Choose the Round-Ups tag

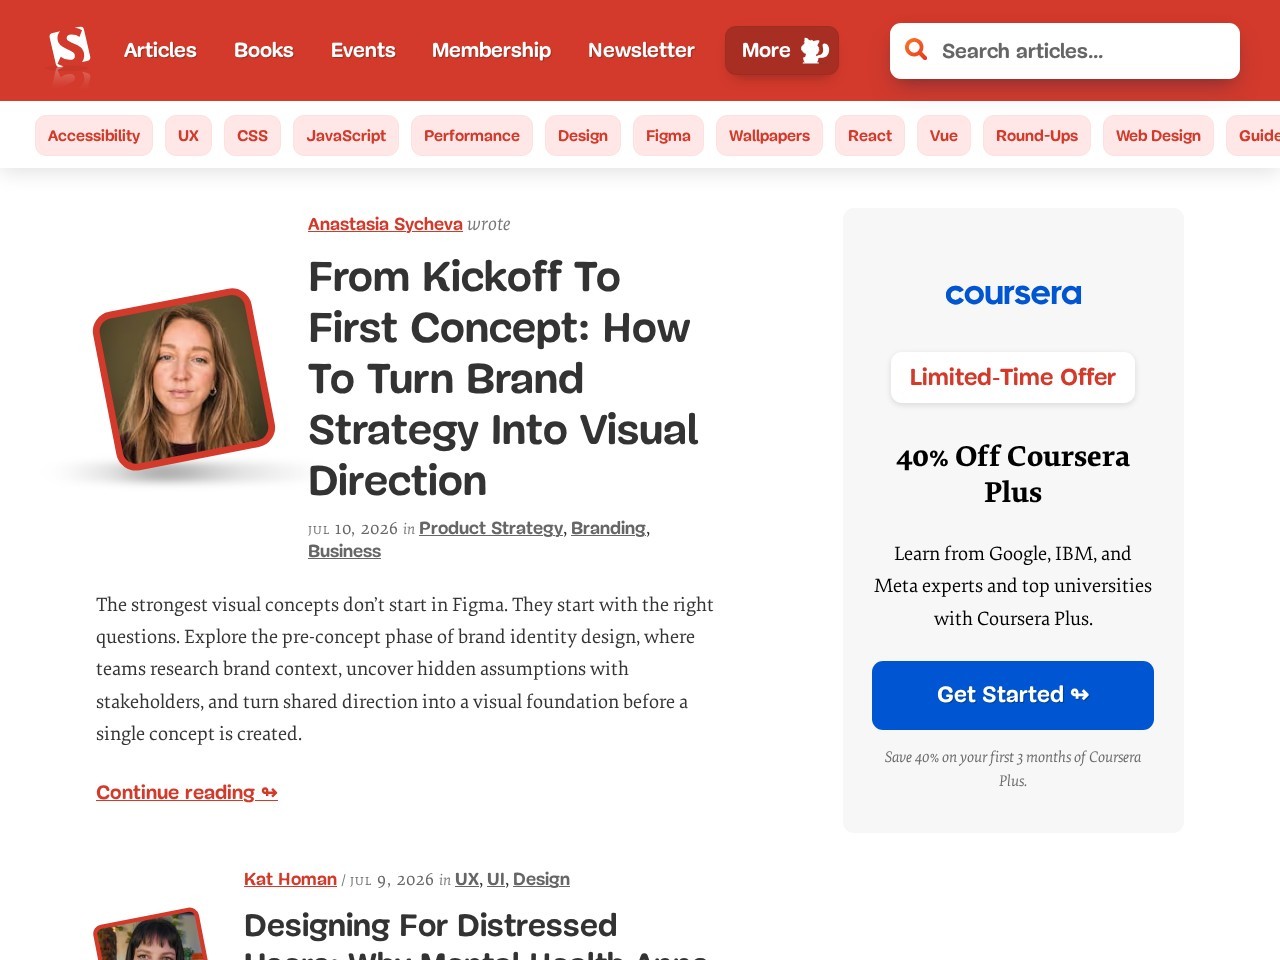(1037, 136)
